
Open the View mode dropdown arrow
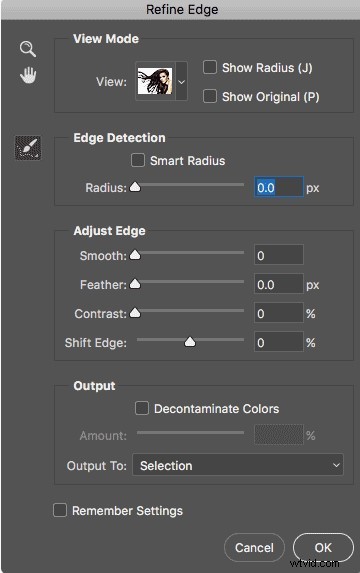182,81
